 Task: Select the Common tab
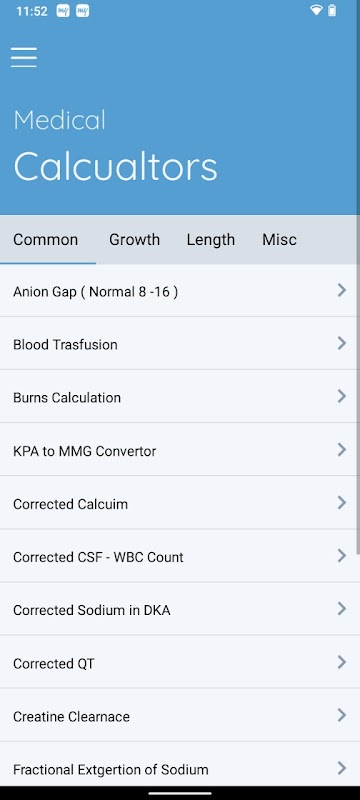(x=46, y=240)
